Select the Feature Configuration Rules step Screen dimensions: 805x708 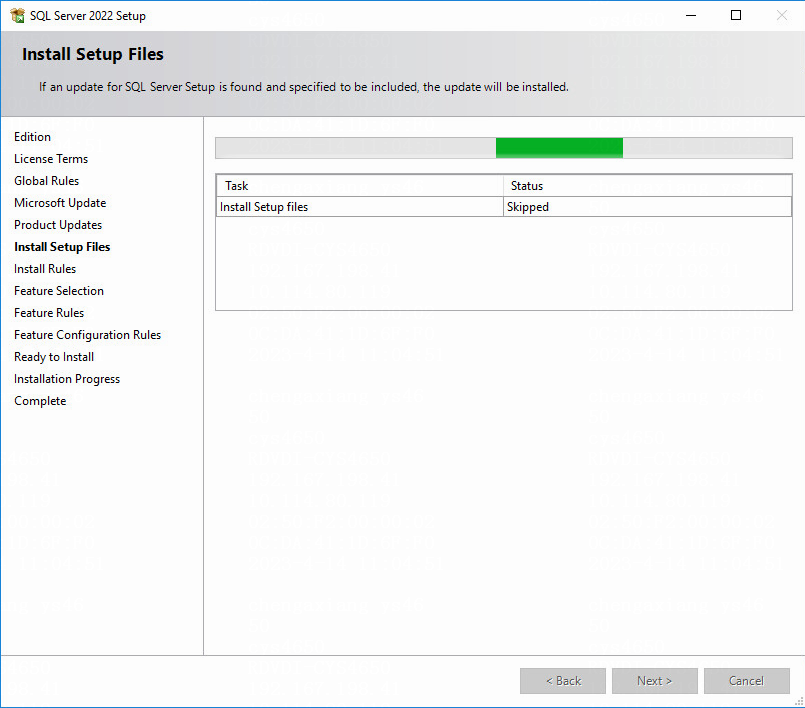coord(87,335)
